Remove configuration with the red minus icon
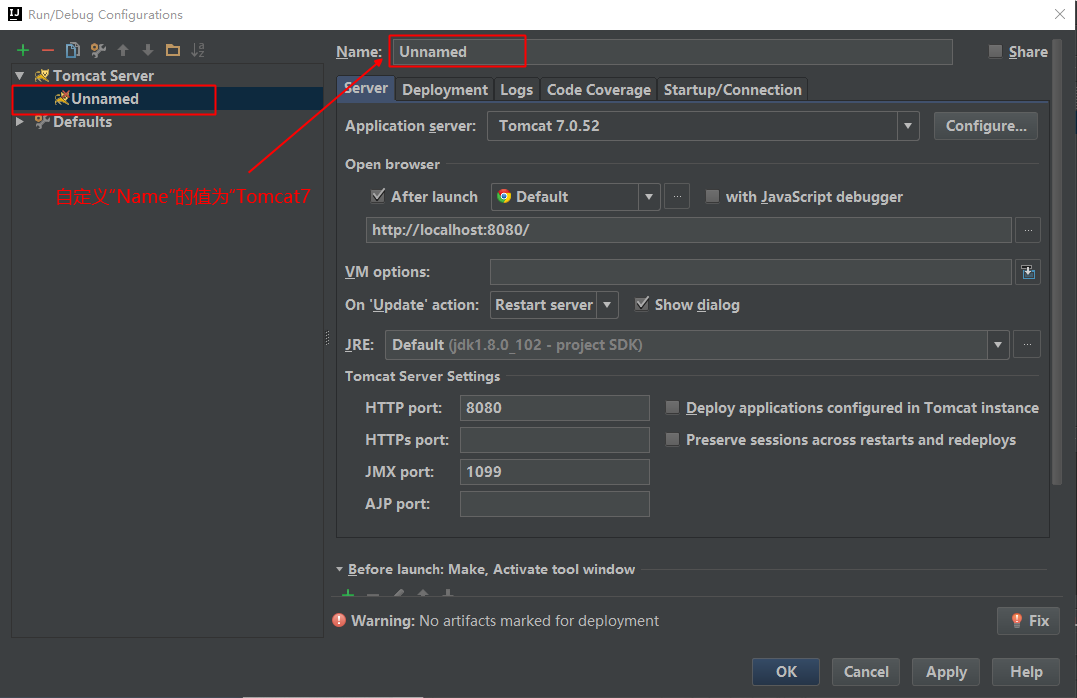1077x698 pixels. pos(47,50)
